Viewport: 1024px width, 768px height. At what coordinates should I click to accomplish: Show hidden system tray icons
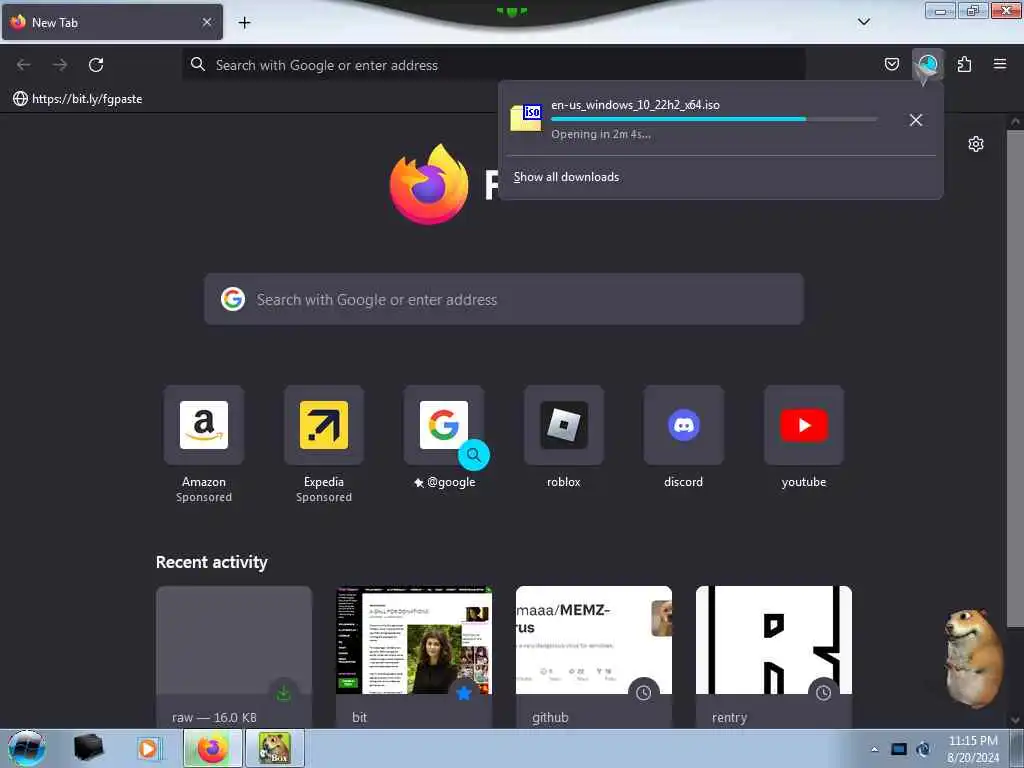tap(874, 749)
